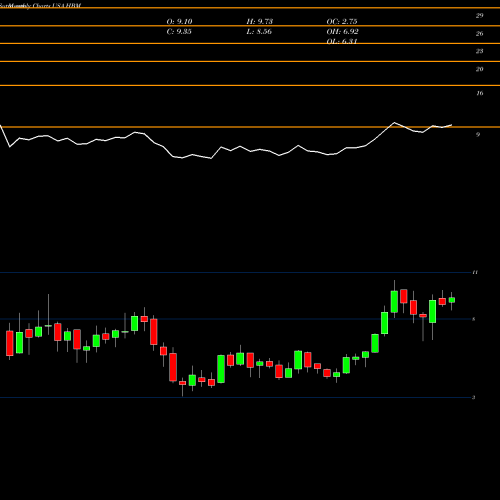Click the 8 candlestick axis label
Viewport: 500px width, 500px height.
coord(474,319)
